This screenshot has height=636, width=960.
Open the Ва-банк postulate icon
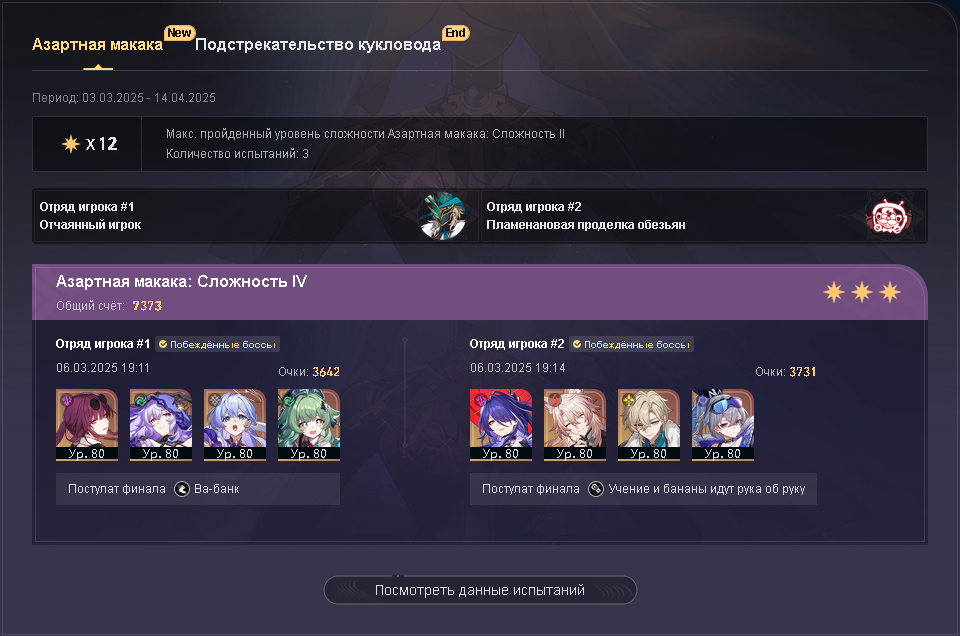pyautogui.click(x=182, y=489)
